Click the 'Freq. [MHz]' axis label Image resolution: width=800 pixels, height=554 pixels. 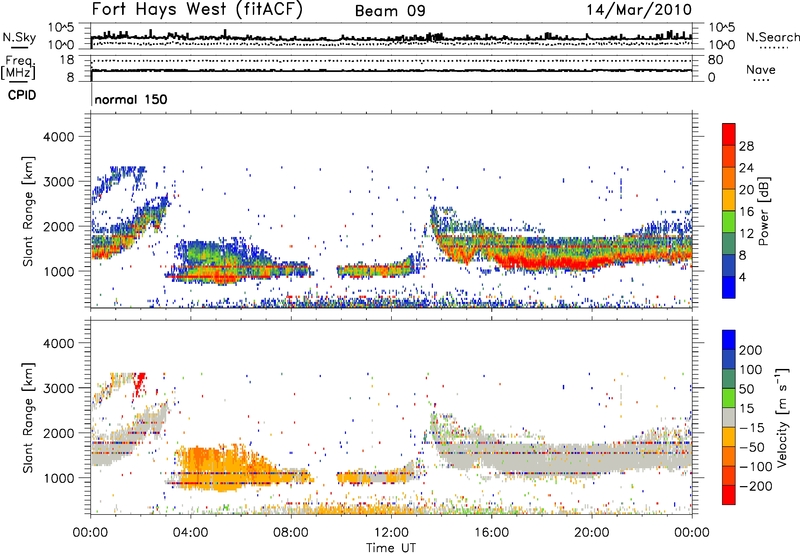coord(19,67)
